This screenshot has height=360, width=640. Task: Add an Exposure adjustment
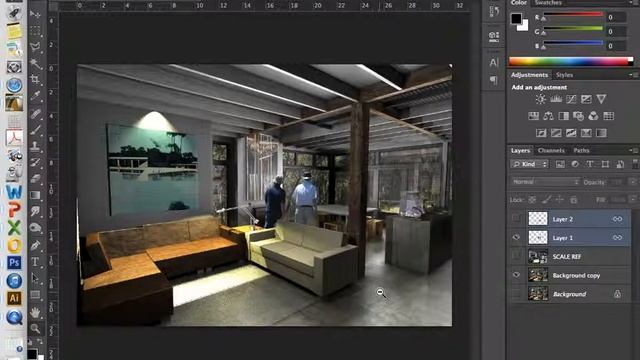click(x=586, y=99)
